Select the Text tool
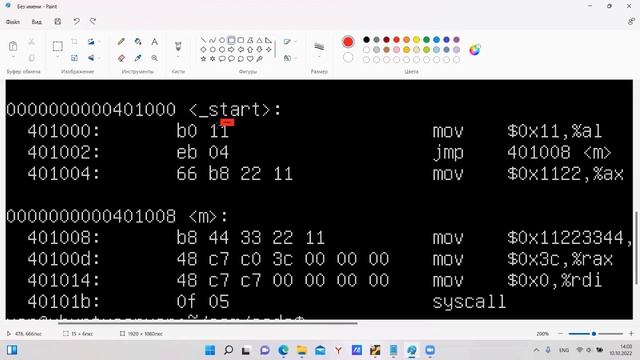 pos(154,42)
